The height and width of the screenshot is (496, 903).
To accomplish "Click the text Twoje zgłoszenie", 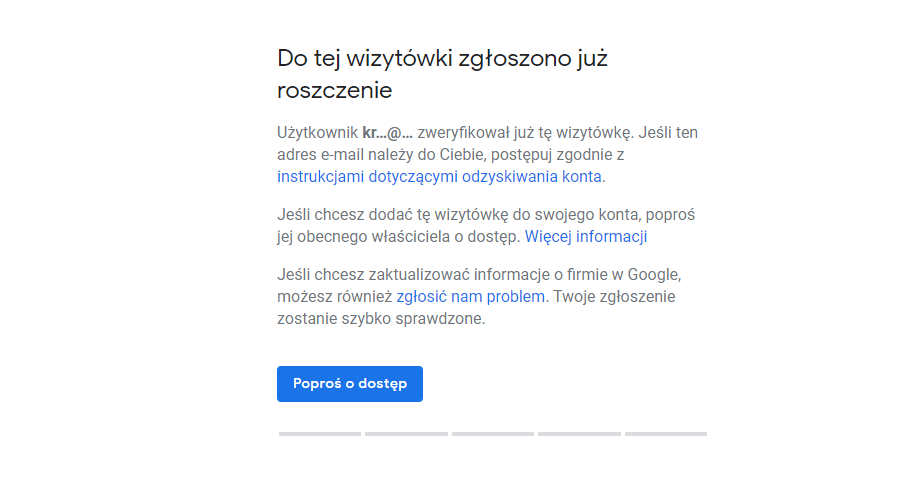I will pos(614,297).
